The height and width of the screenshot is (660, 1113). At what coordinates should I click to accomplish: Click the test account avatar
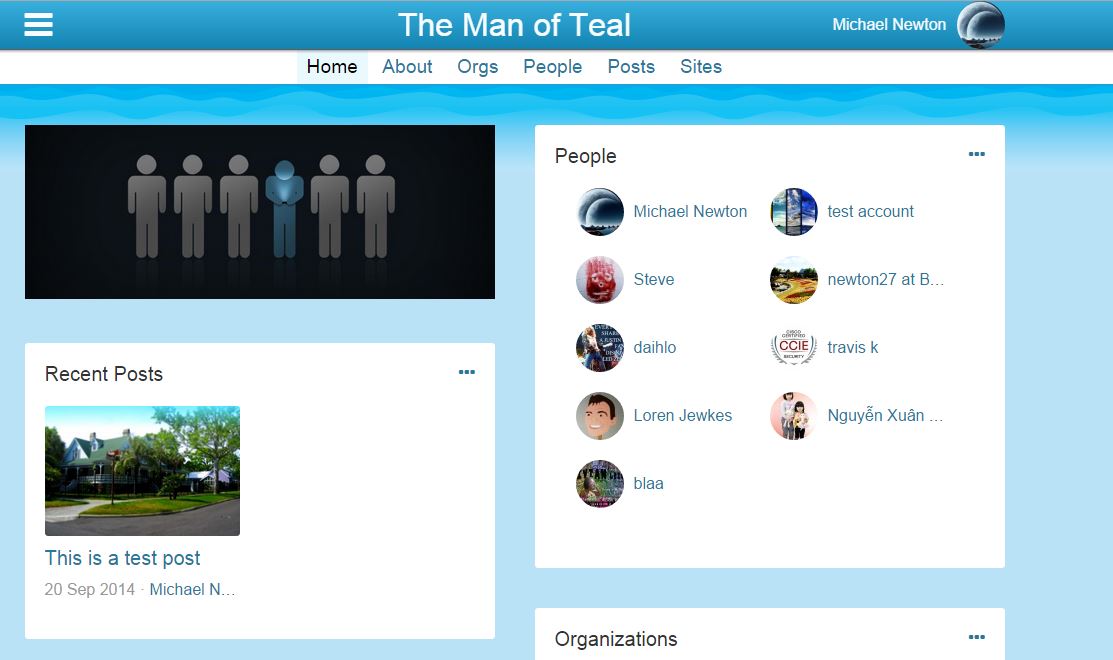click(x=794, y=212)
